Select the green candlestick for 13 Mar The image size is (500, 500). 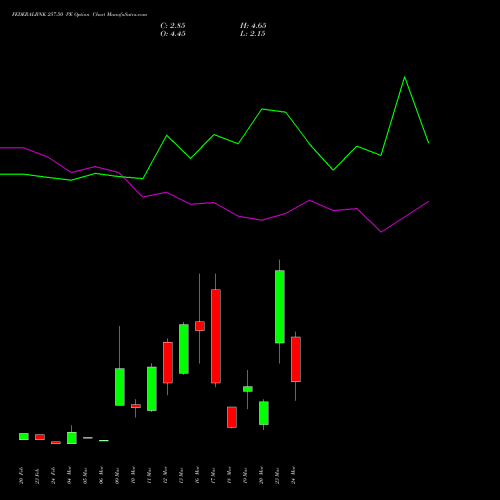184,349
